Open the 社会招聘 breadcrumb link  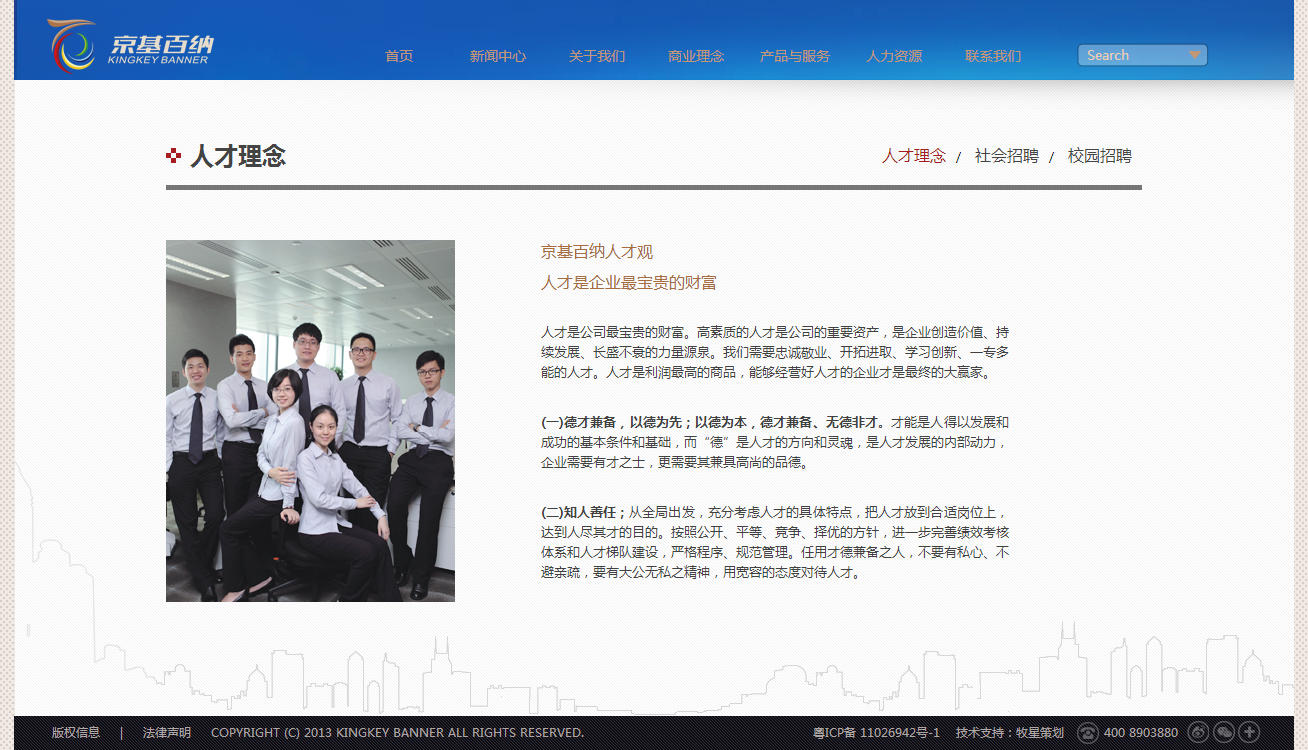point(1006,156)
